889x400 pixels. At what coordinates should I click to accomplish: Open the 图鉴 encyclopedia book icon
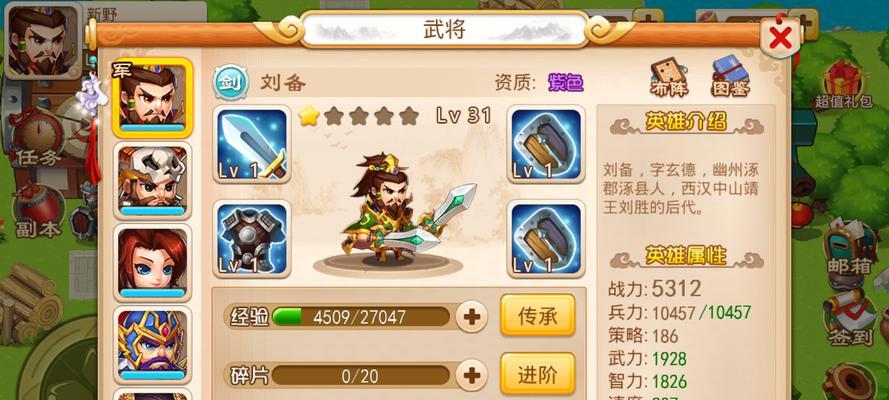tap(731, 76)
